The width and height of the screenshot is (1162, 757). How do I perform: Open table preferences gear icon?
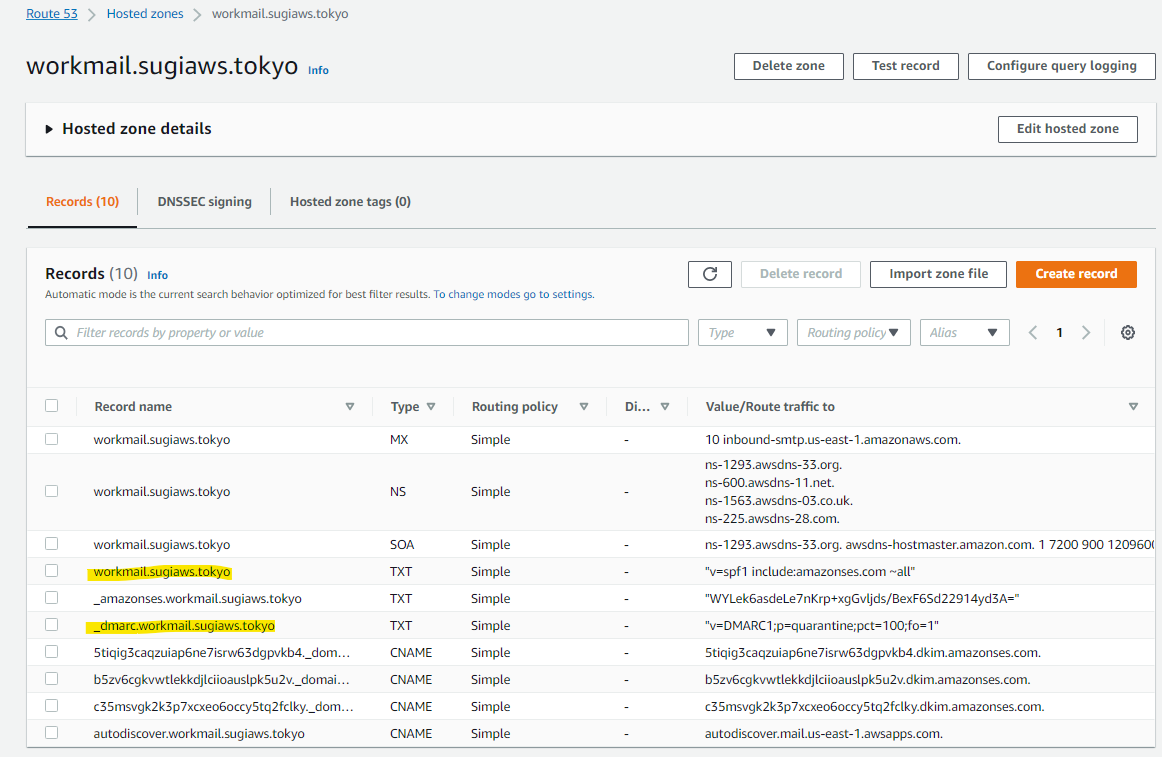pos(1128,333)
